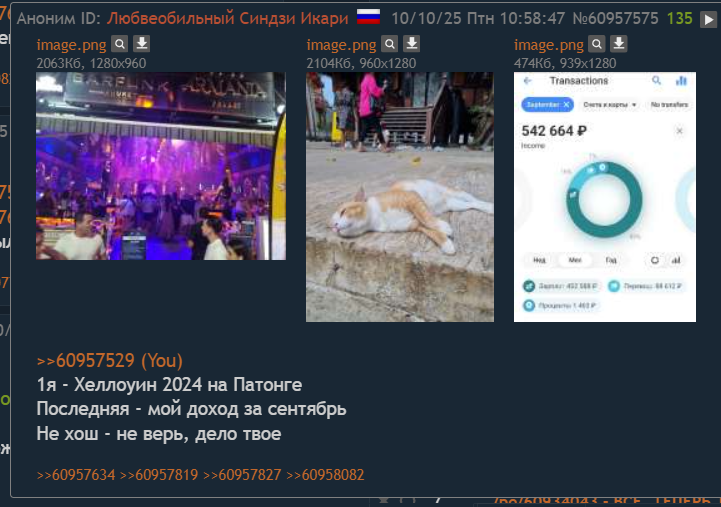Jump to reply >>60957827
The width and height of the screenshot is (721, 507).
[x=242, y=475]
